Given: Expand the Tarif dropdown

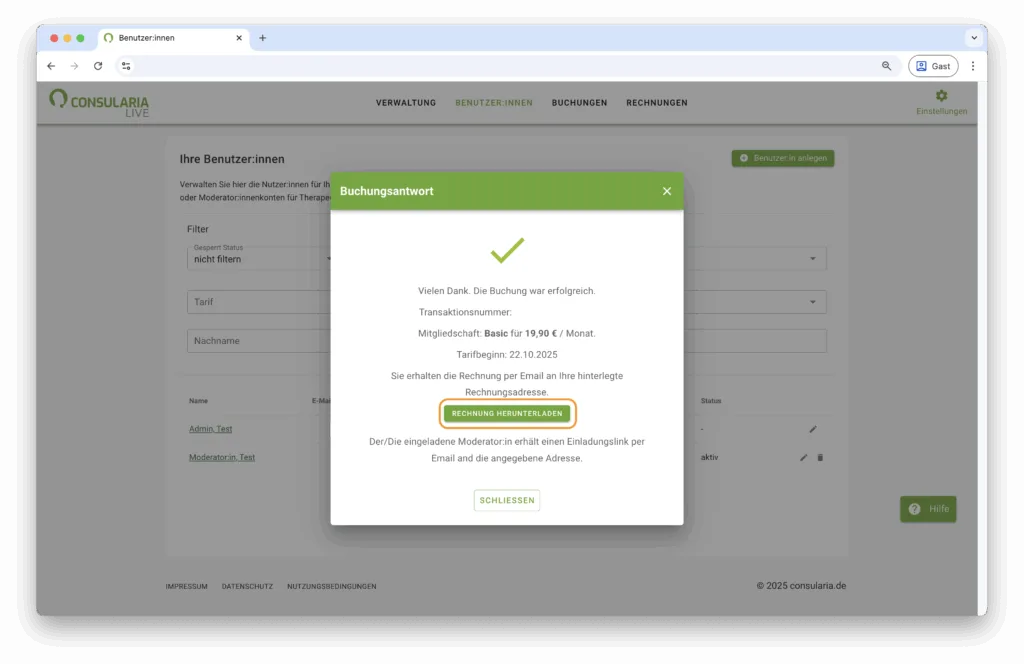Looking at the screenshot, I should (x=260, y=301).
